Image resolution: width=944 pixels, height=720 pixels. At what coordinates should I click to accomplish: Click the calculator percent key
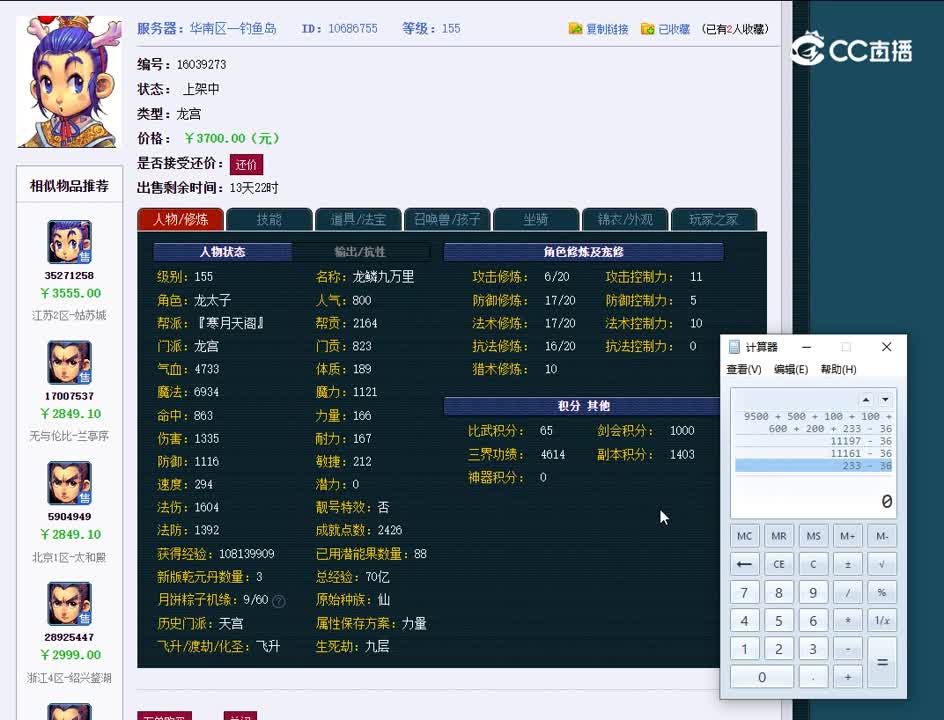[x=882, y=592]
